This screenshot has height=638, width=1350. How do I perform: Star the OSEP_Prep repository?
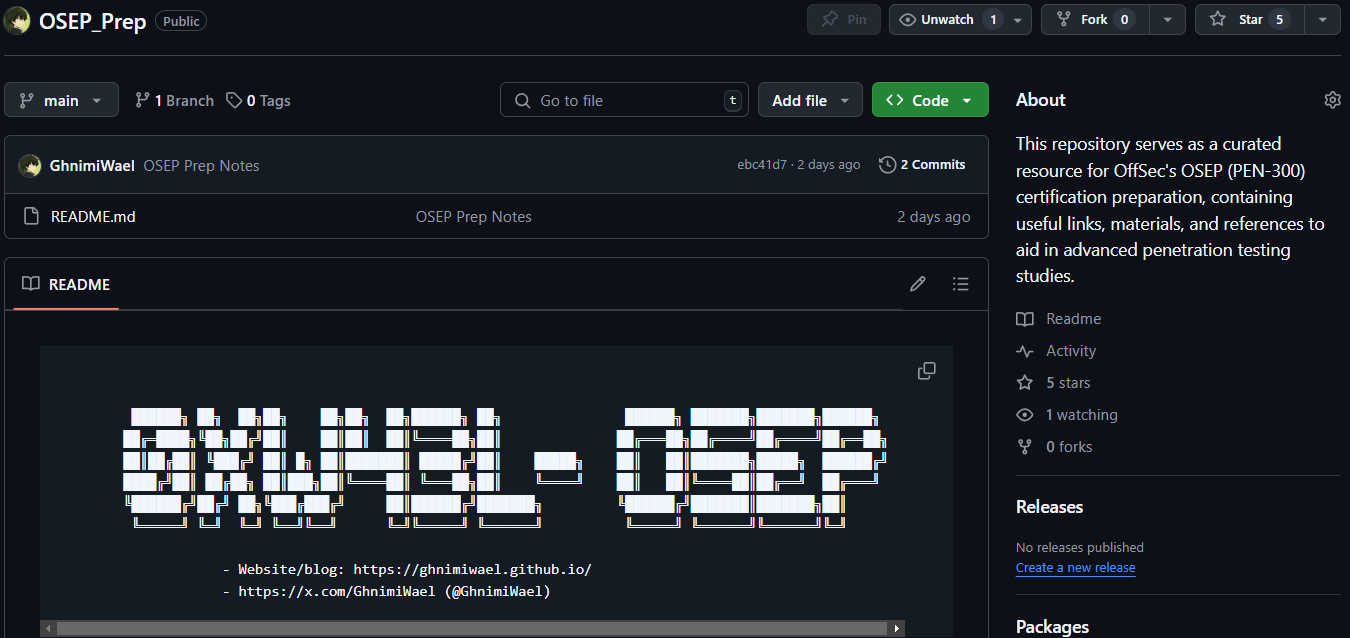click(x=1249, y=19)
